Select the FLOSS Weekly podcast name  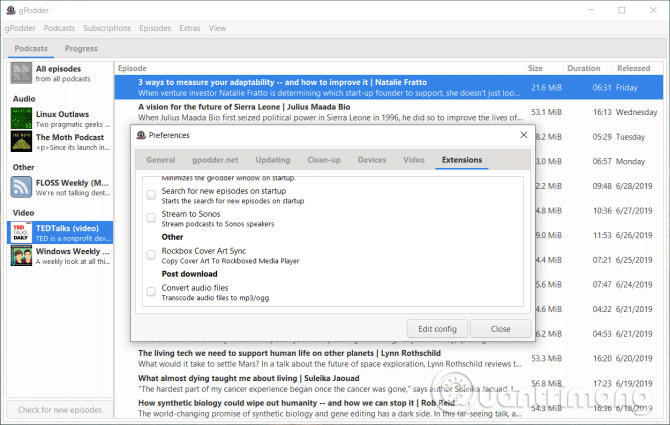[72, 183]
